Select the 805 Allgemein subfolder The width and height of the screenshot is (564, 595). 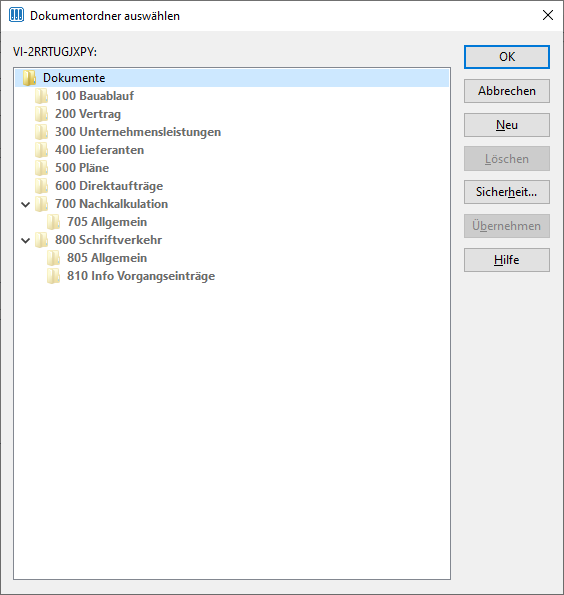click(107, 258)
